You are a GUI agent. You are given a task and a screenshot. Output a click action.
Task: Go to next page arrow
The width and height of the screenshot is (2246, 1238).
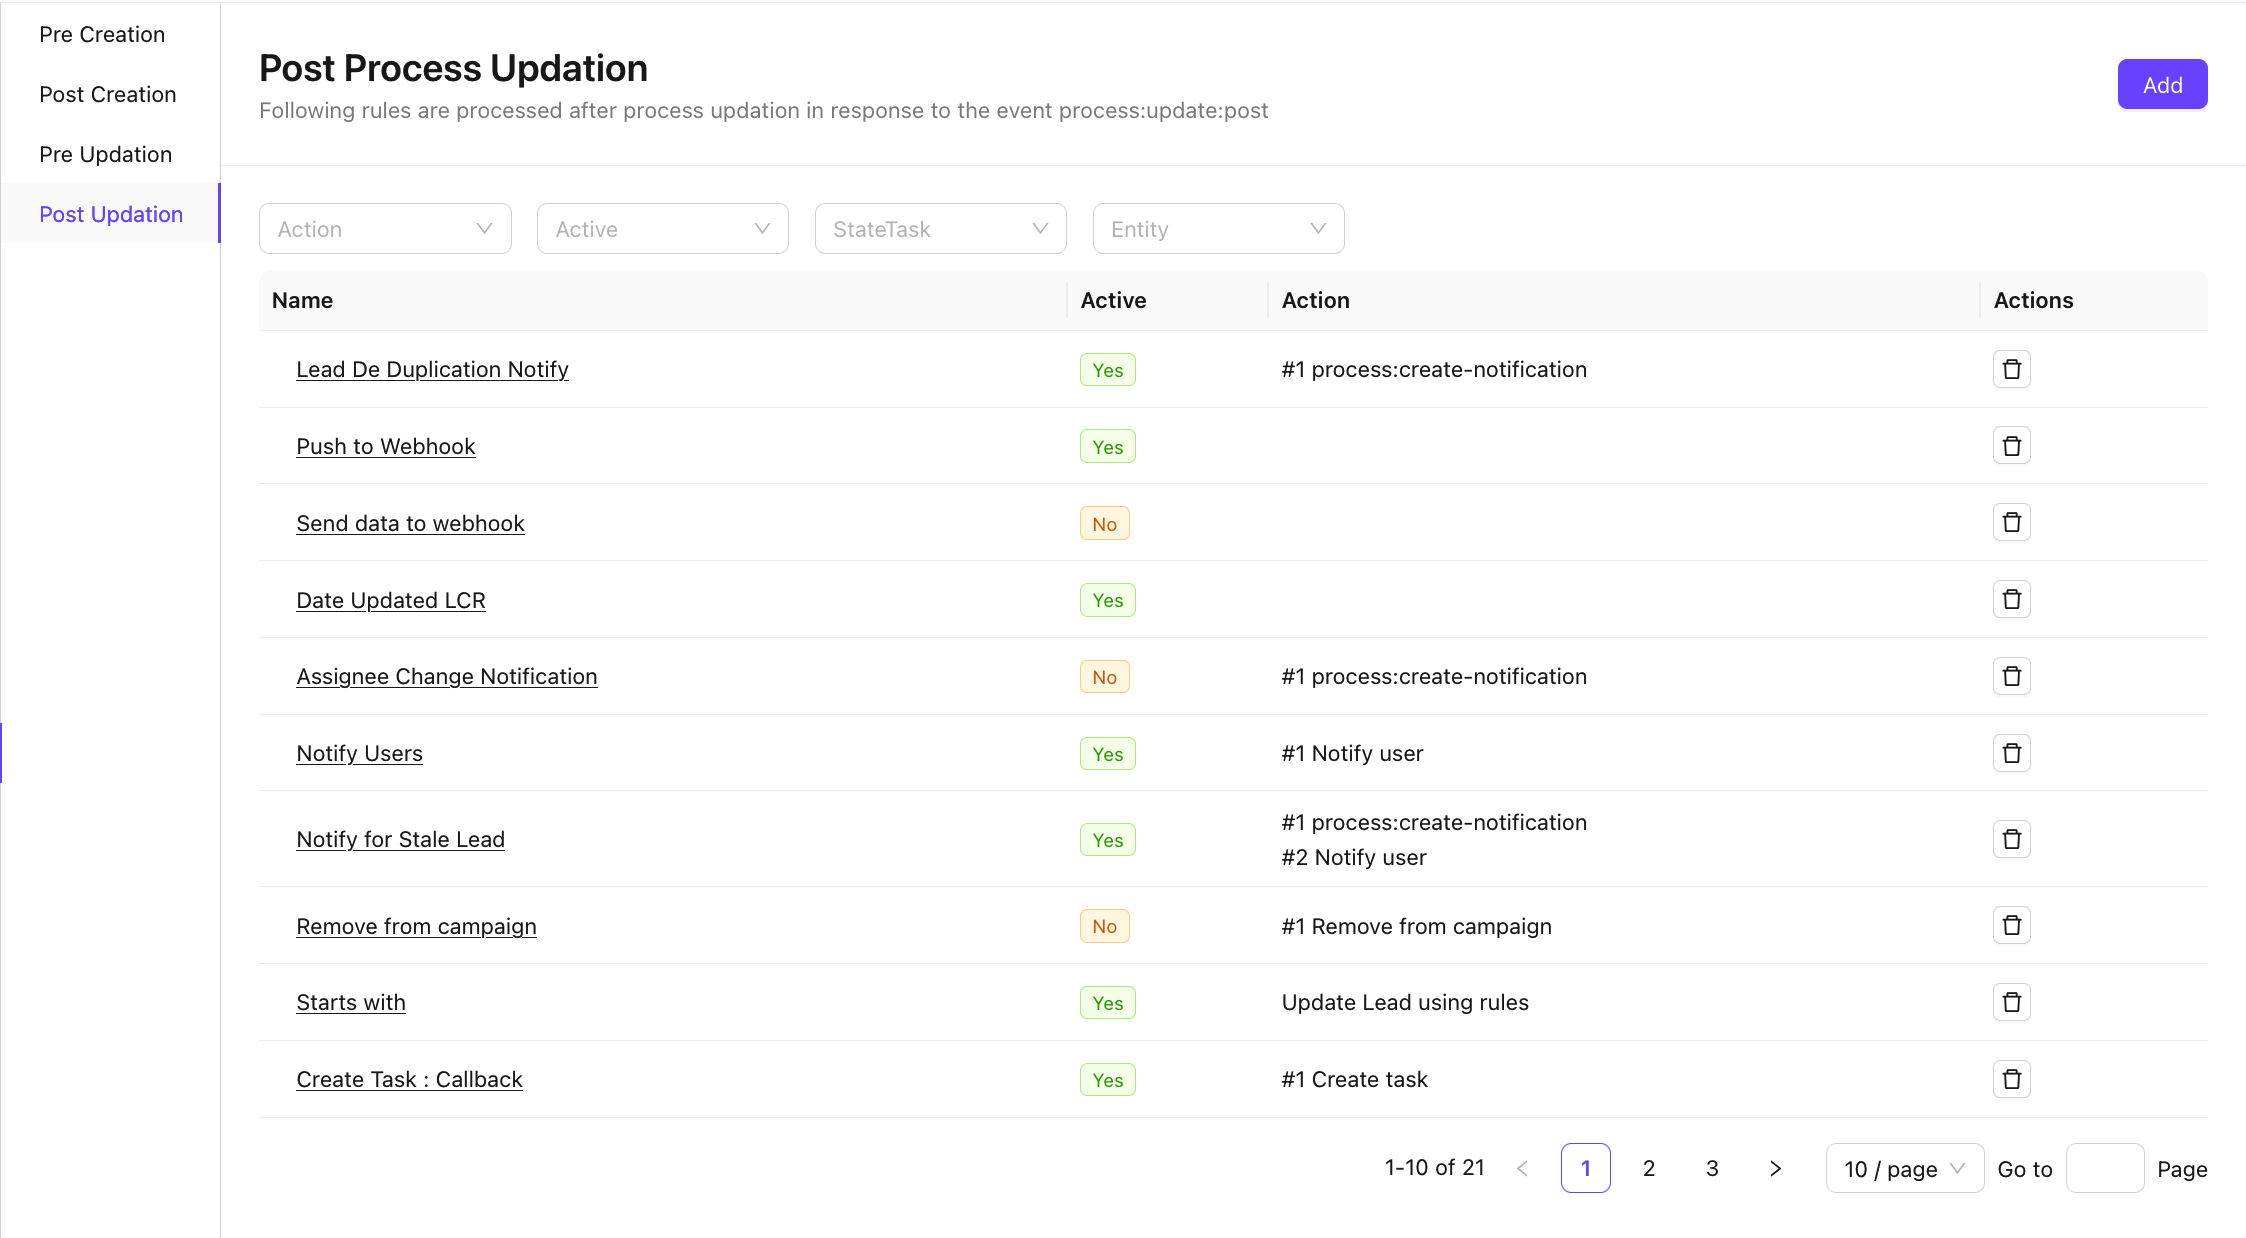click(x=1775, y=1168)
